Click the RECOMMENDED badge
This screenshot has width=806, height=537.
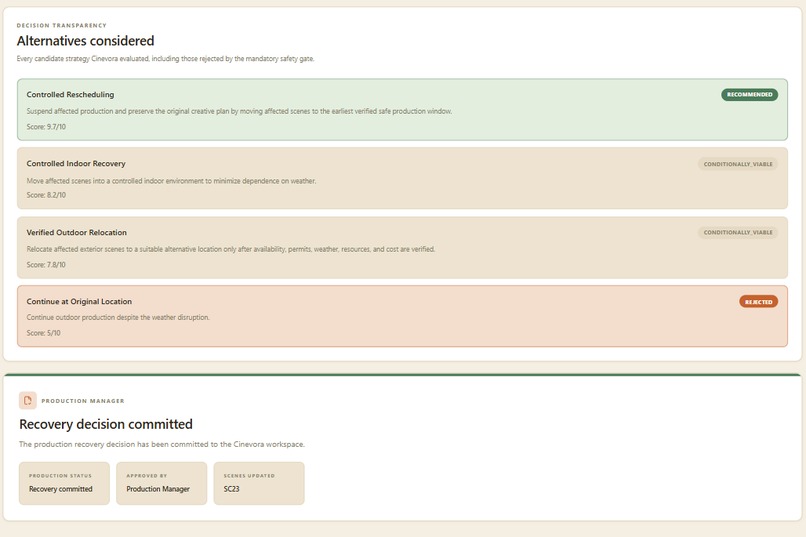[749, 95]
